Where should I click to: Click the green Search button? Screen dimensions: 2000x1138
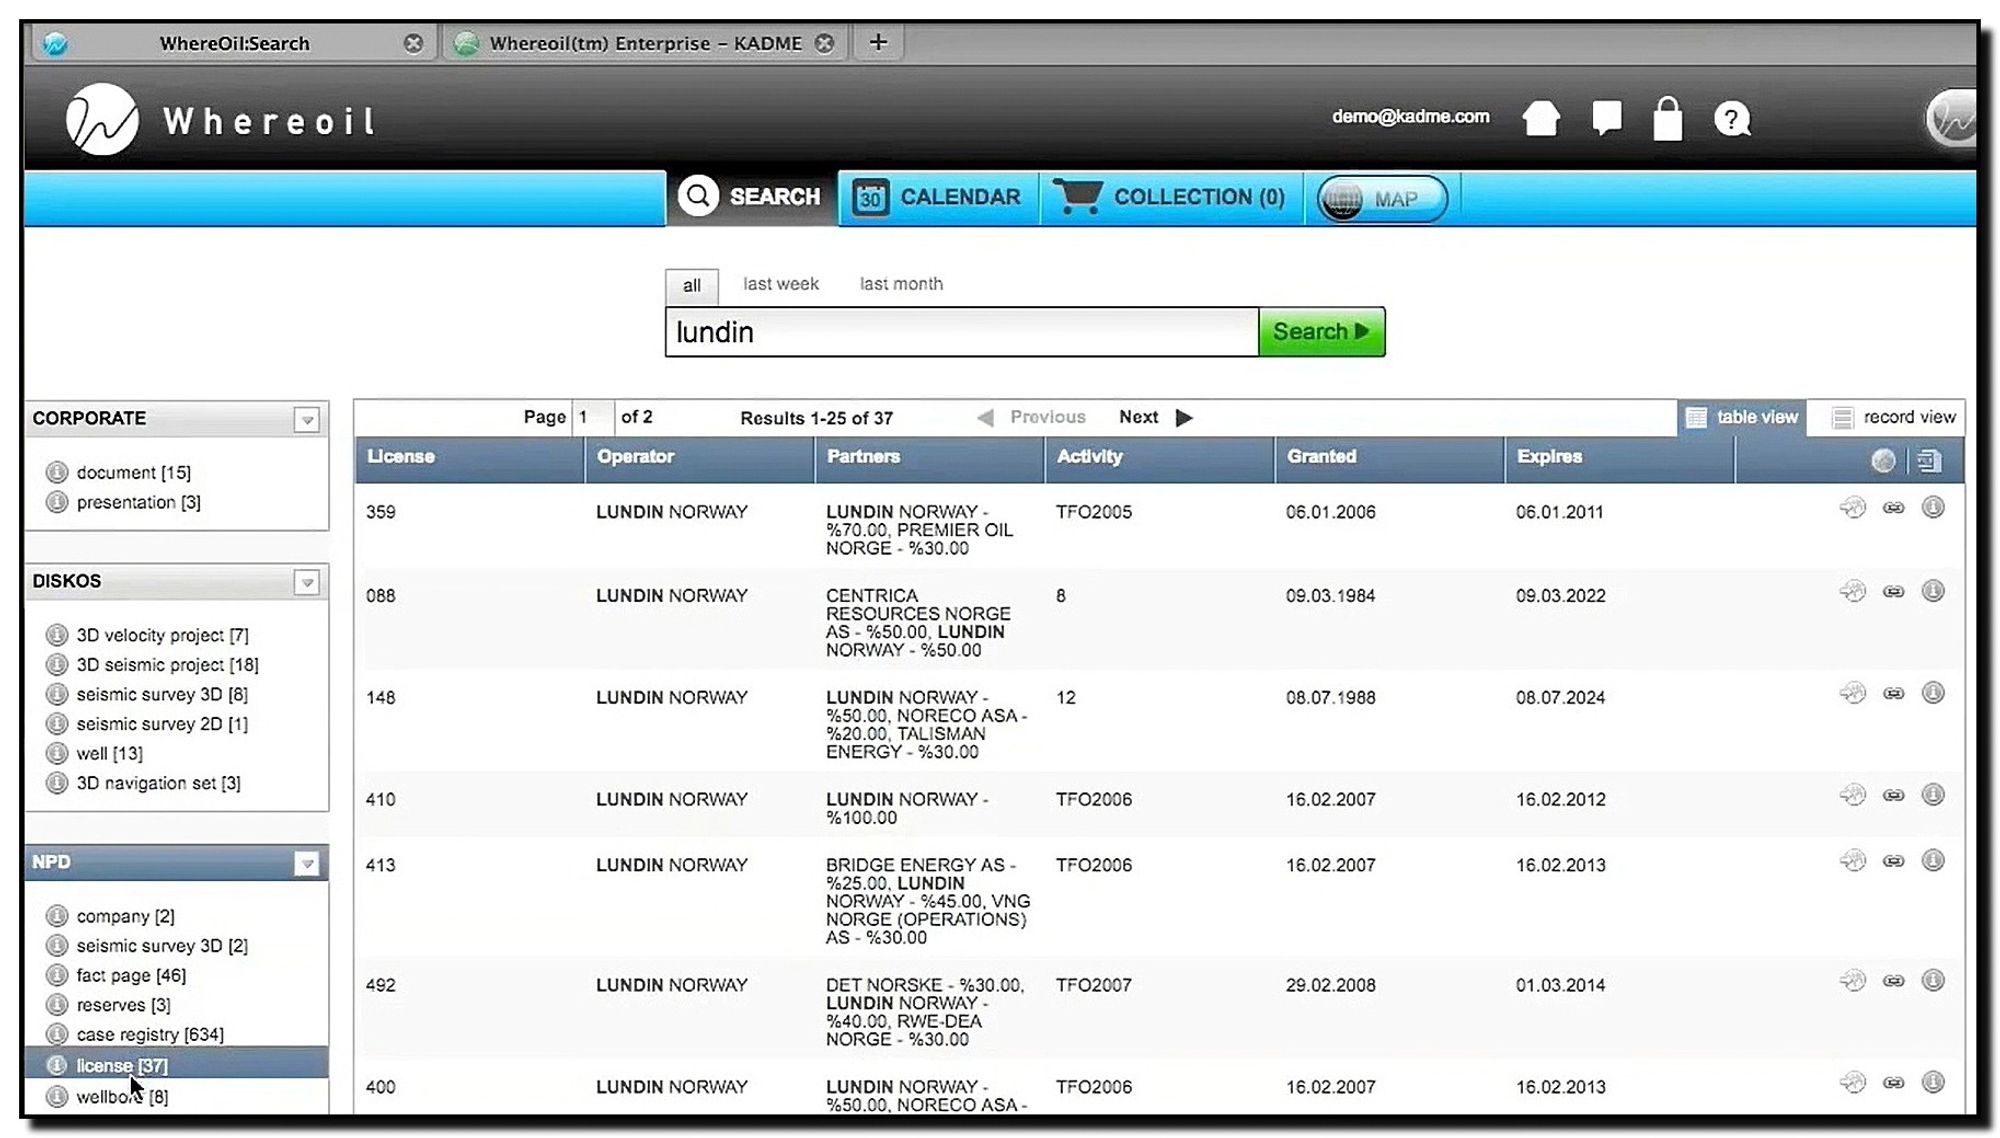point(1321,332)
